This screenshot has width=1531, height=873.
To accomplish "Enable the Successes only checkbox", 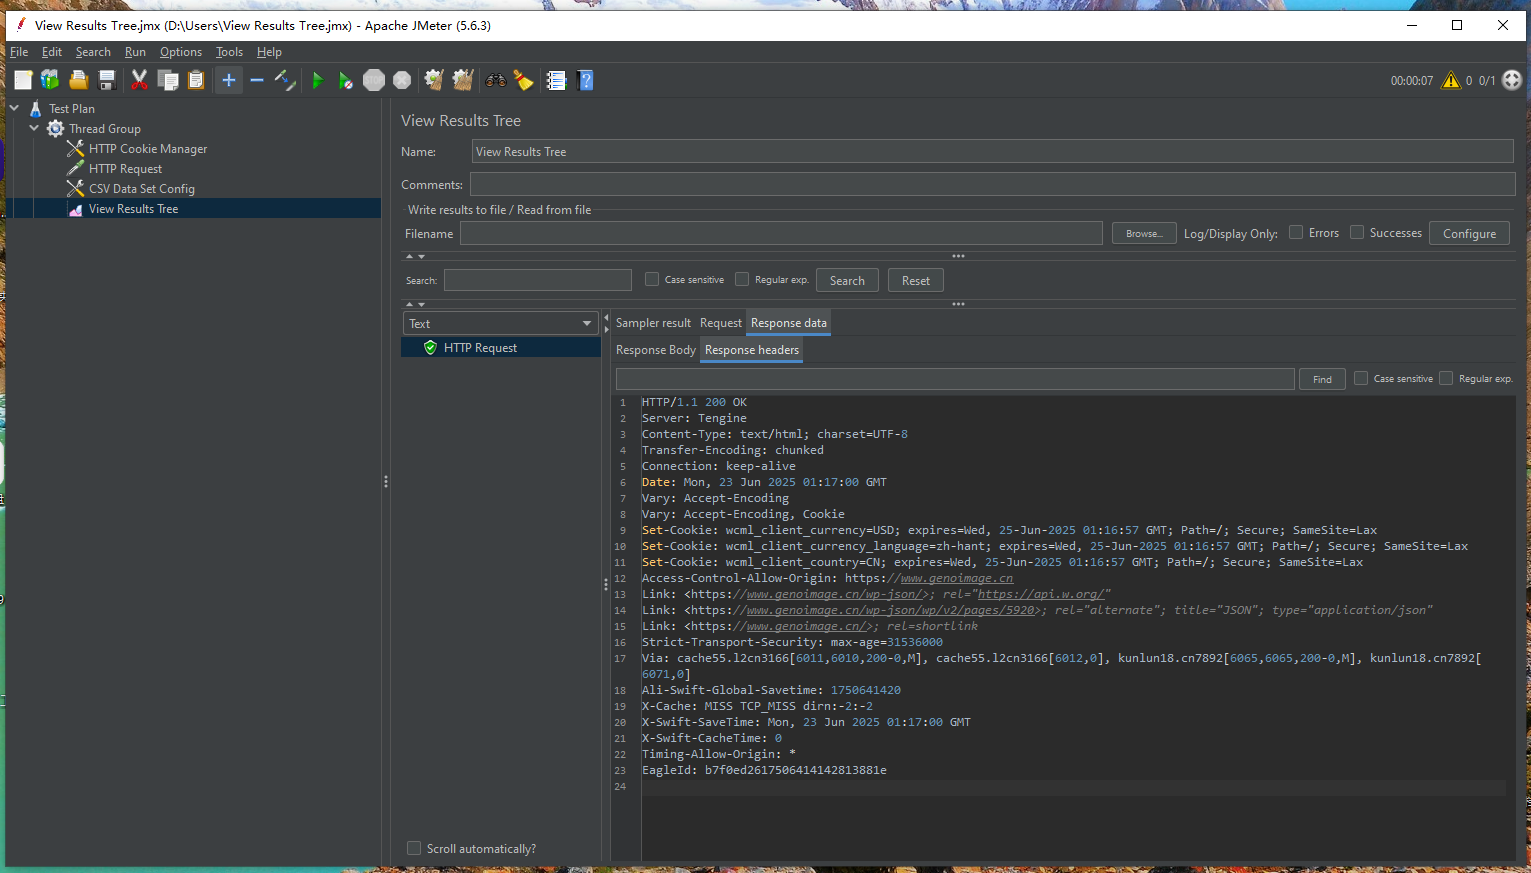I will (1357, 232).
